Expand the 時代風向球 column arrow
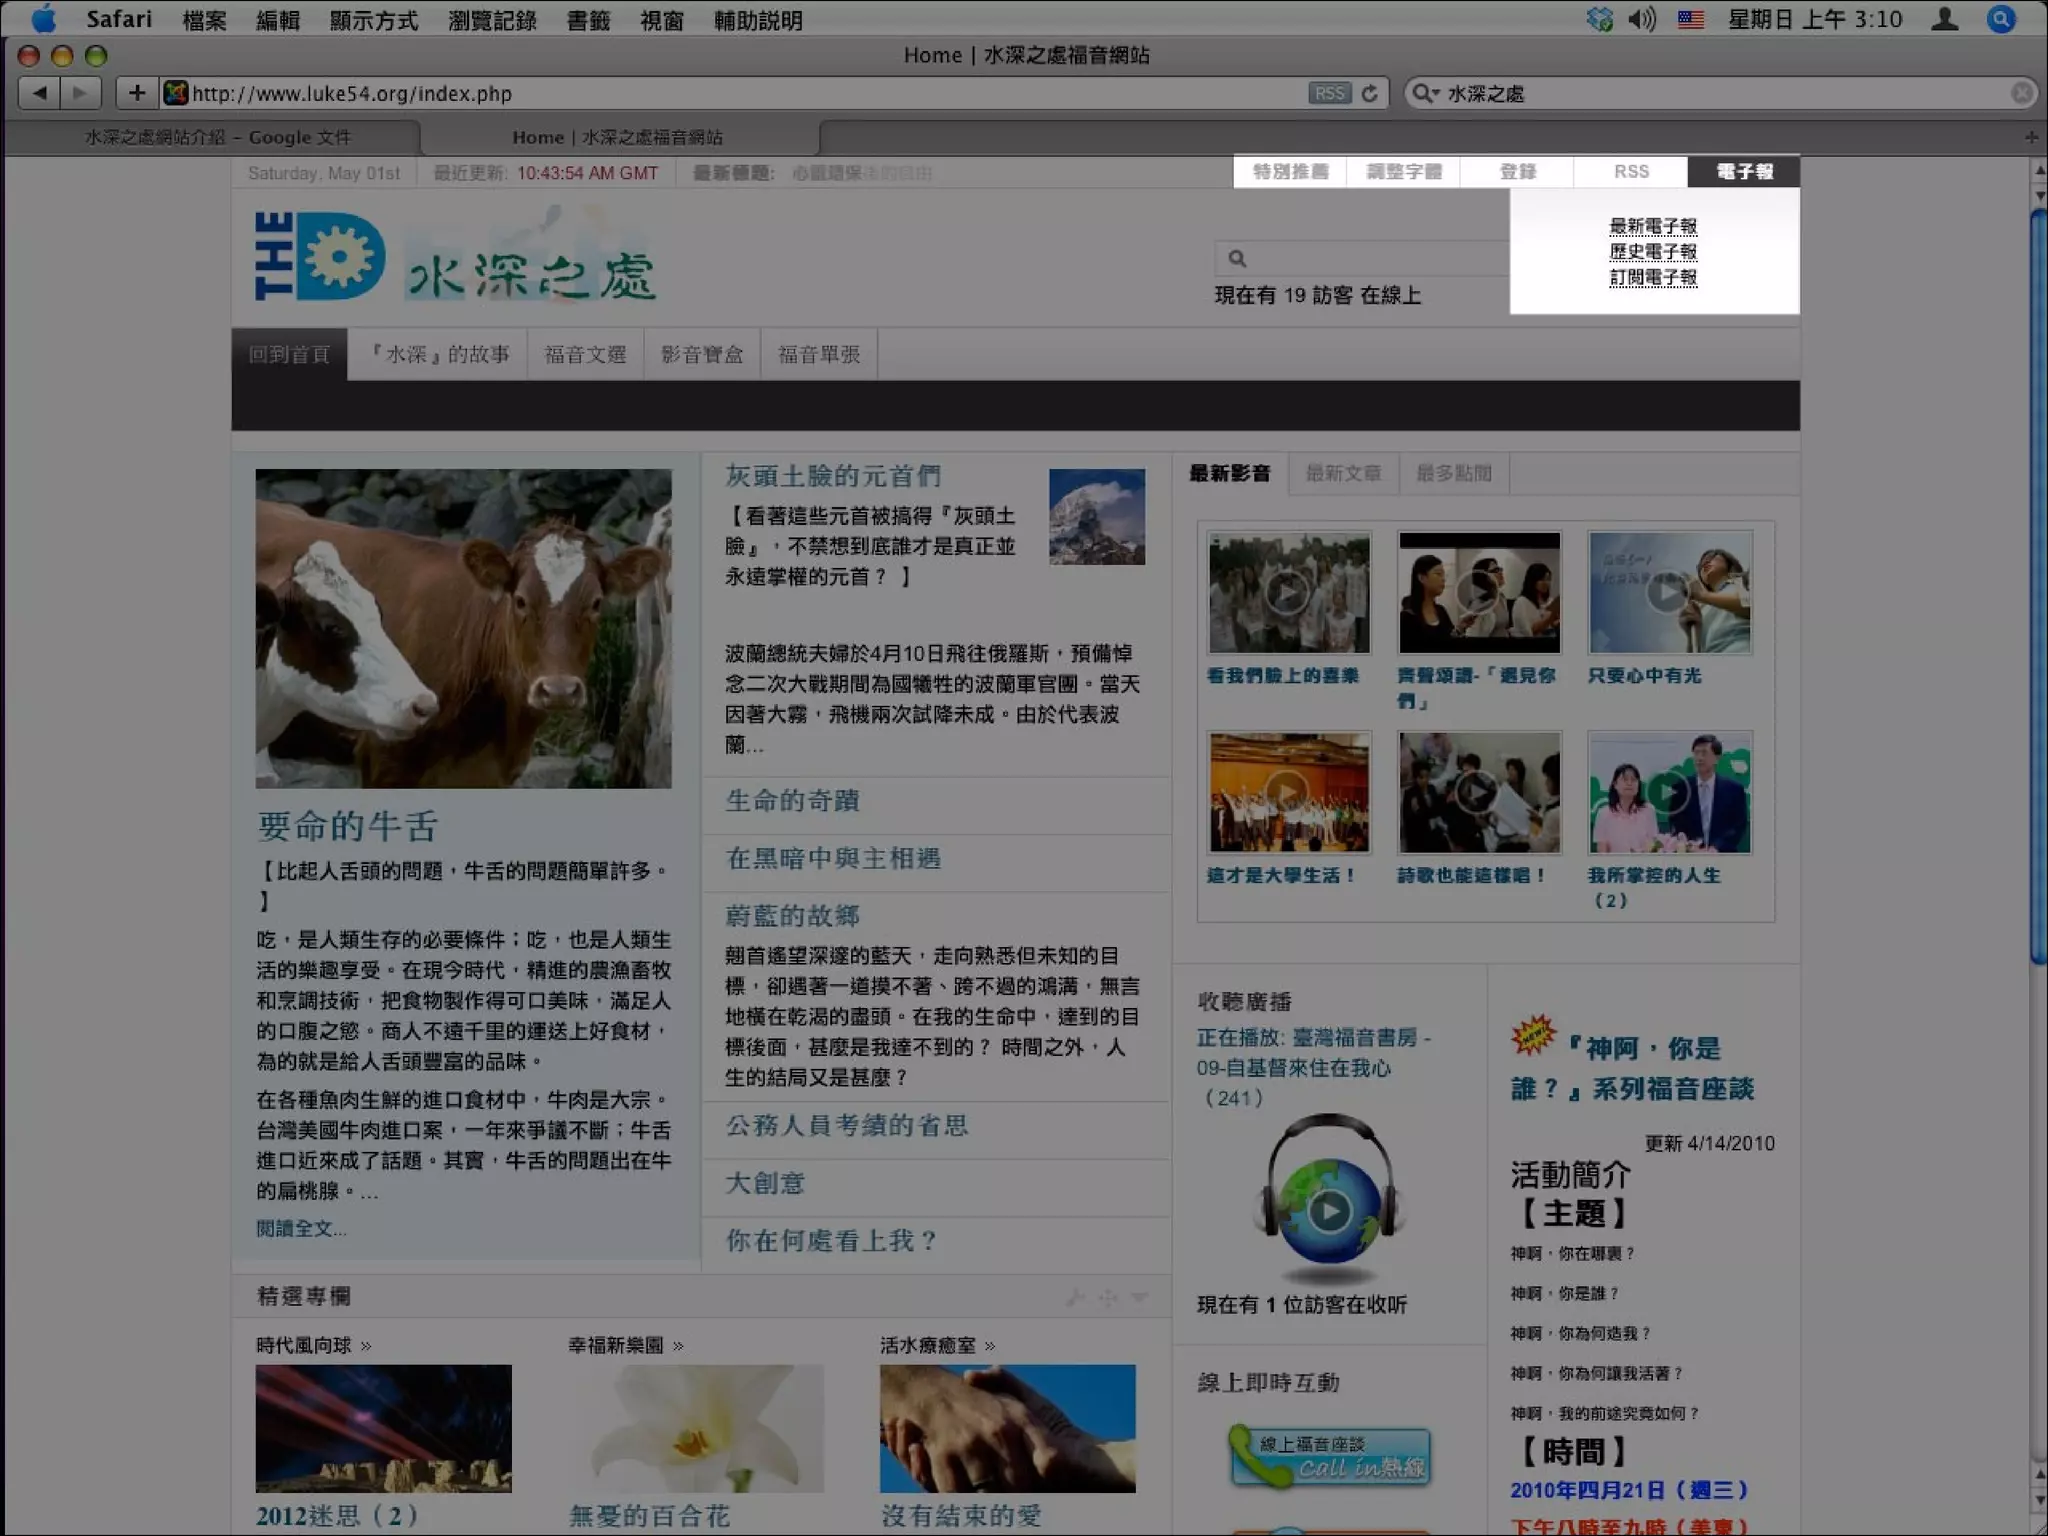The width and height of the screenshot is (2048, 1536). (x=366, y=1346)
